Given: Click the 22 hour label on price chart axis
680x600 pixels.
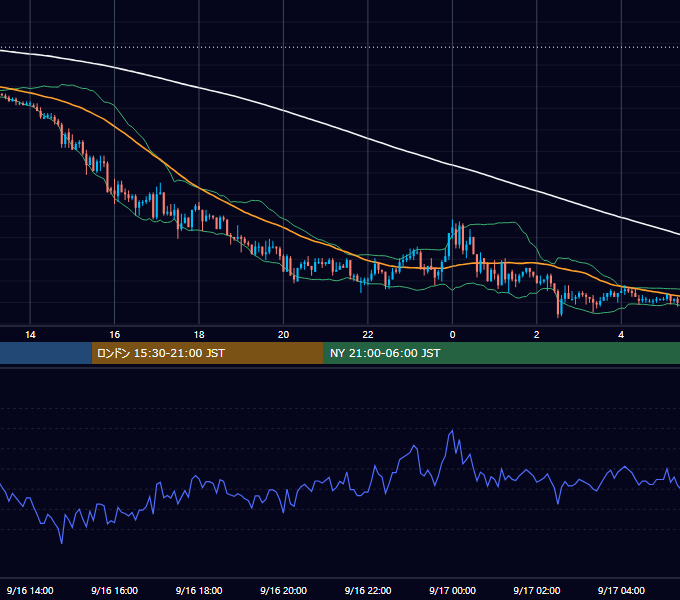Looking at the screenshot, I should coord(368,335).
